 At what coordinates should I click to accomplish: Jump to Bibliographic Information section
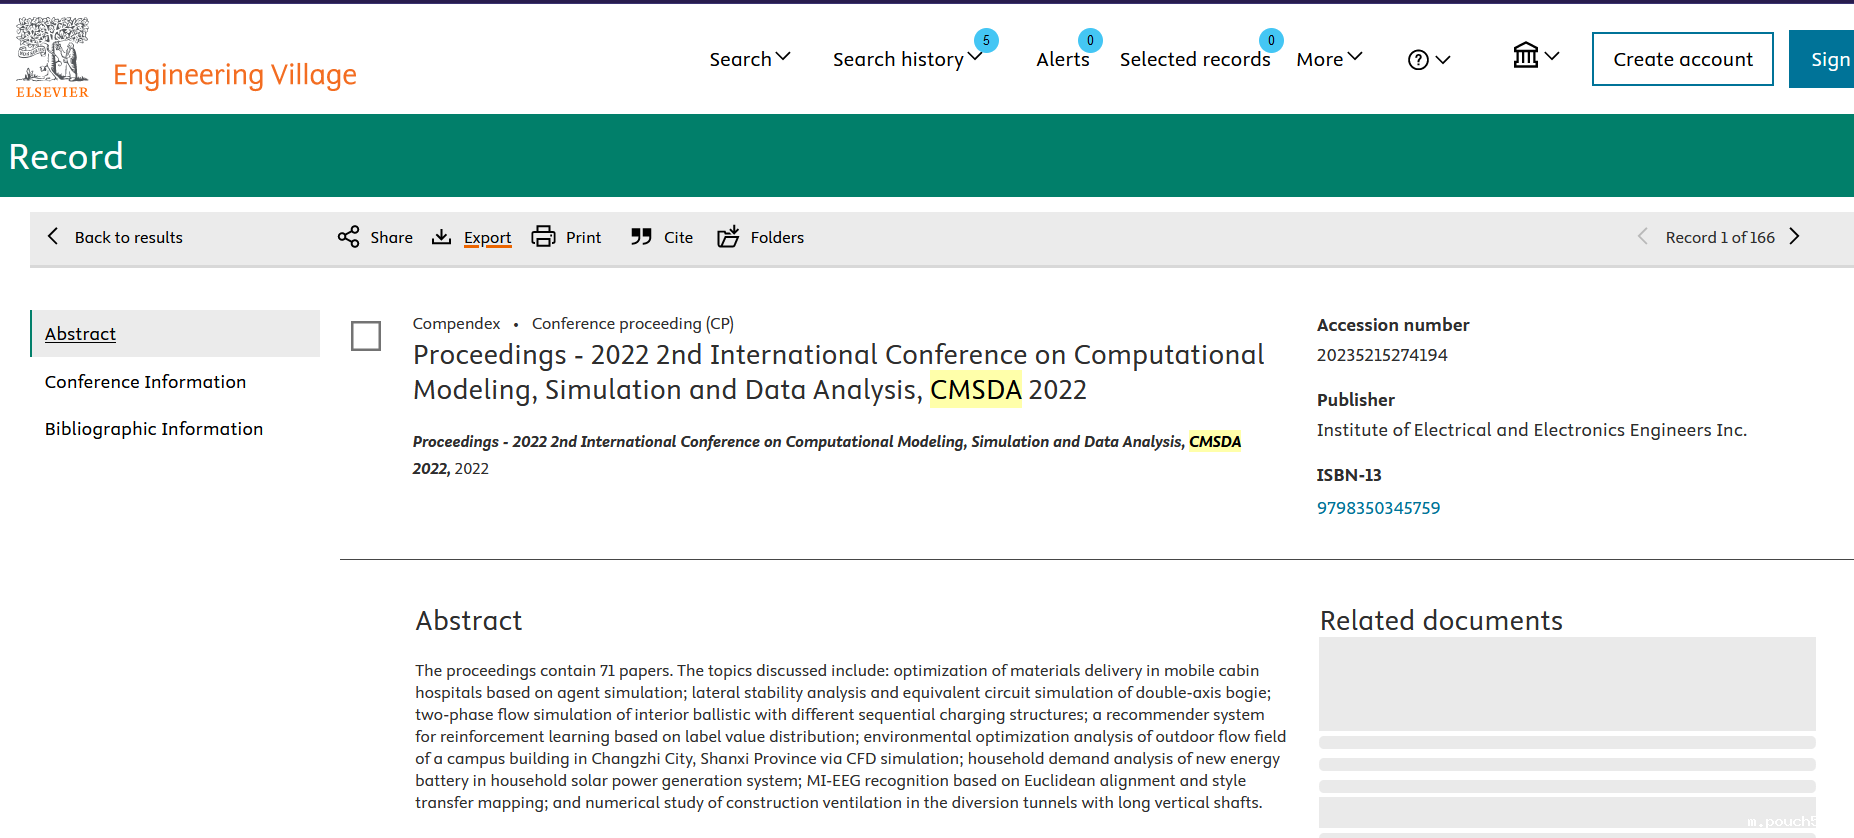click(x=154, y=429)
